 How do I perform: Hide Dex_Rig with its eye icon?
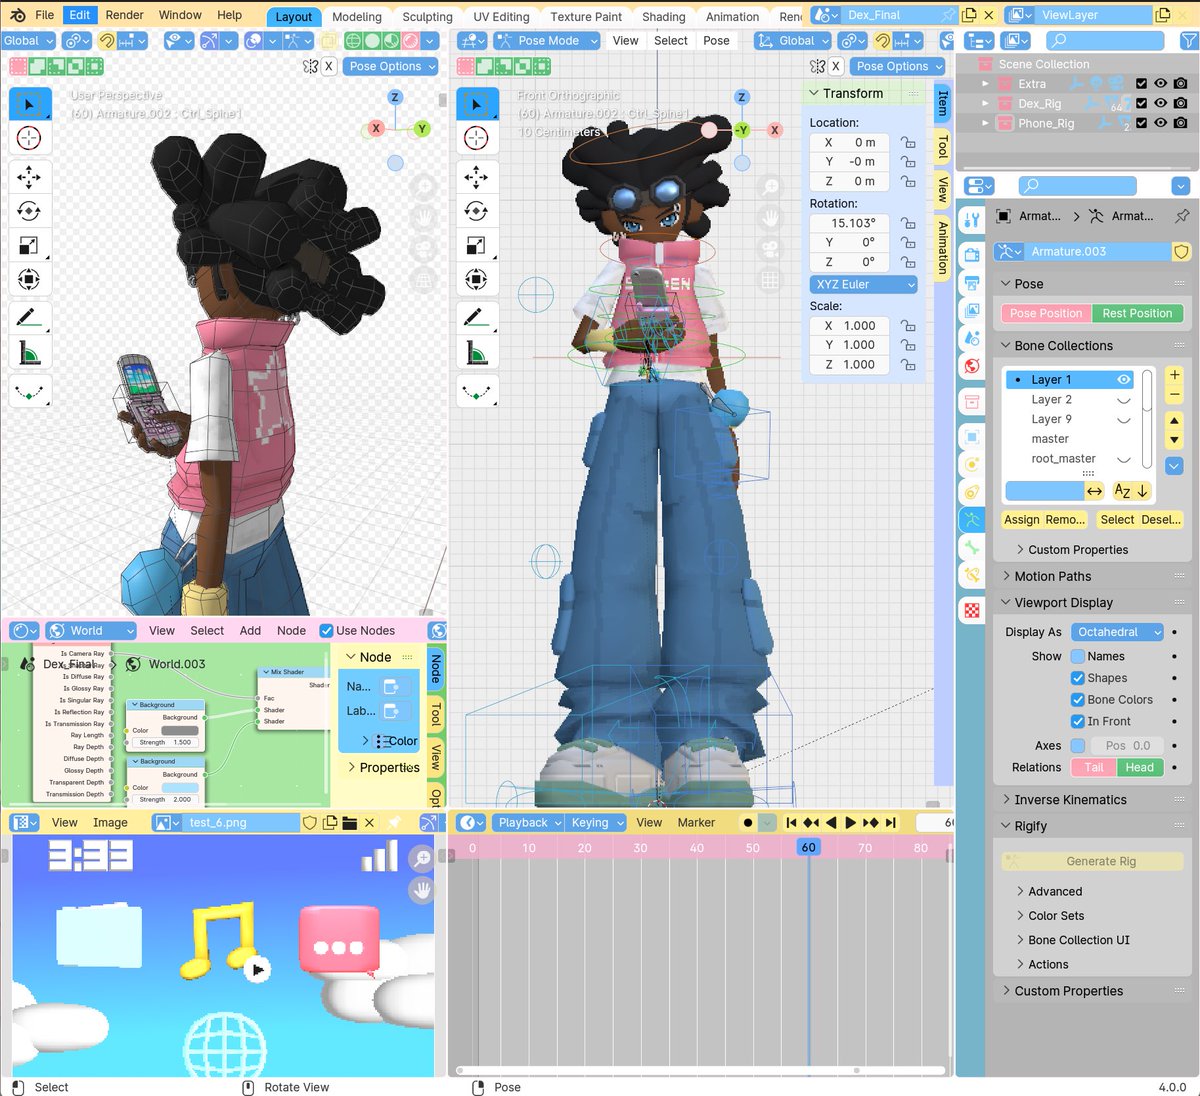click(1160, 104)
